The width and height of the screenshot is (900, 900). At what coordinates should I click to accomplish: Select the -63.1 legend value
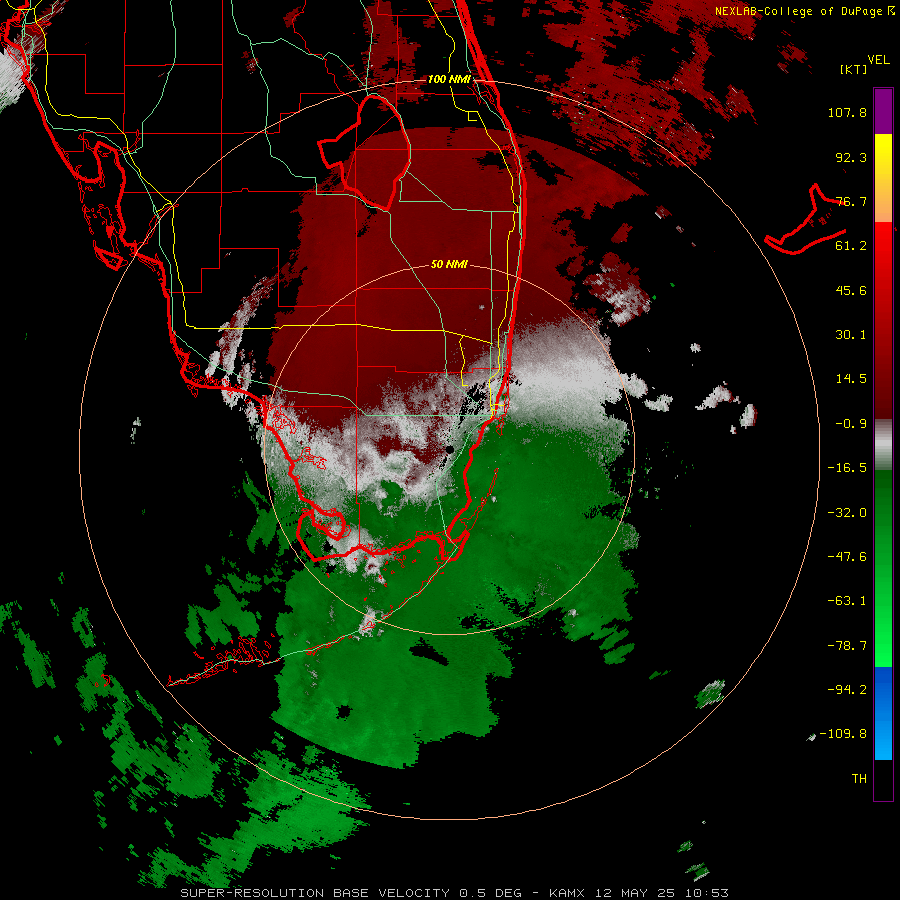tap(847, 601)
